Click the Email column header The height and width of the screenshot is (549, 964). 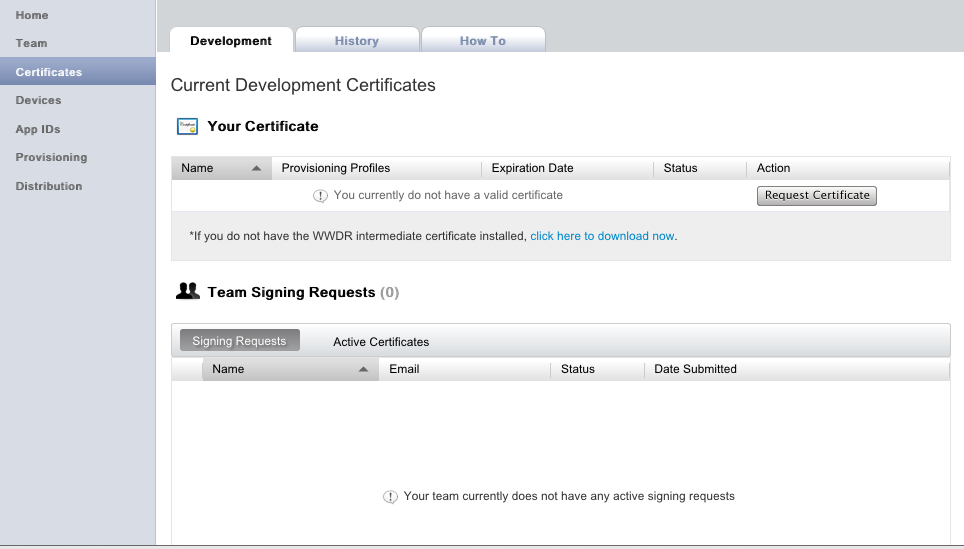(x=464, y=369)
